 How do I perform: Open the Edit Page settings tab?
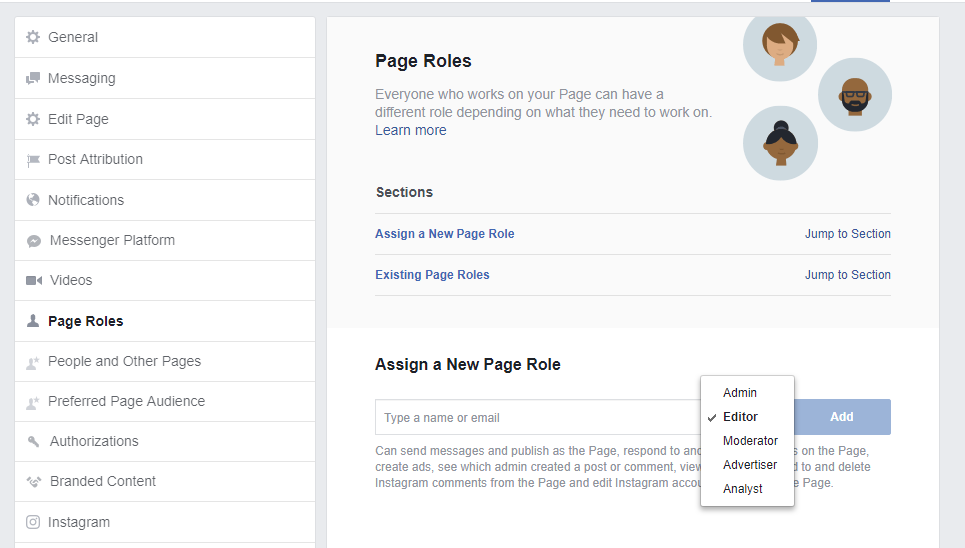[x=78, y=119]
